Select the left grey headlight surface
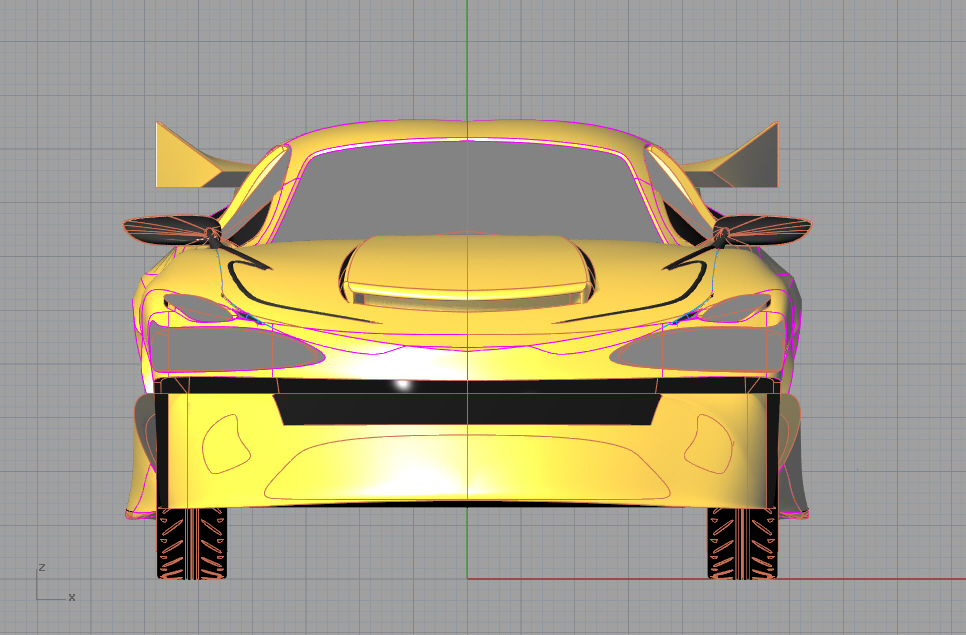 (x=237, y=349)
